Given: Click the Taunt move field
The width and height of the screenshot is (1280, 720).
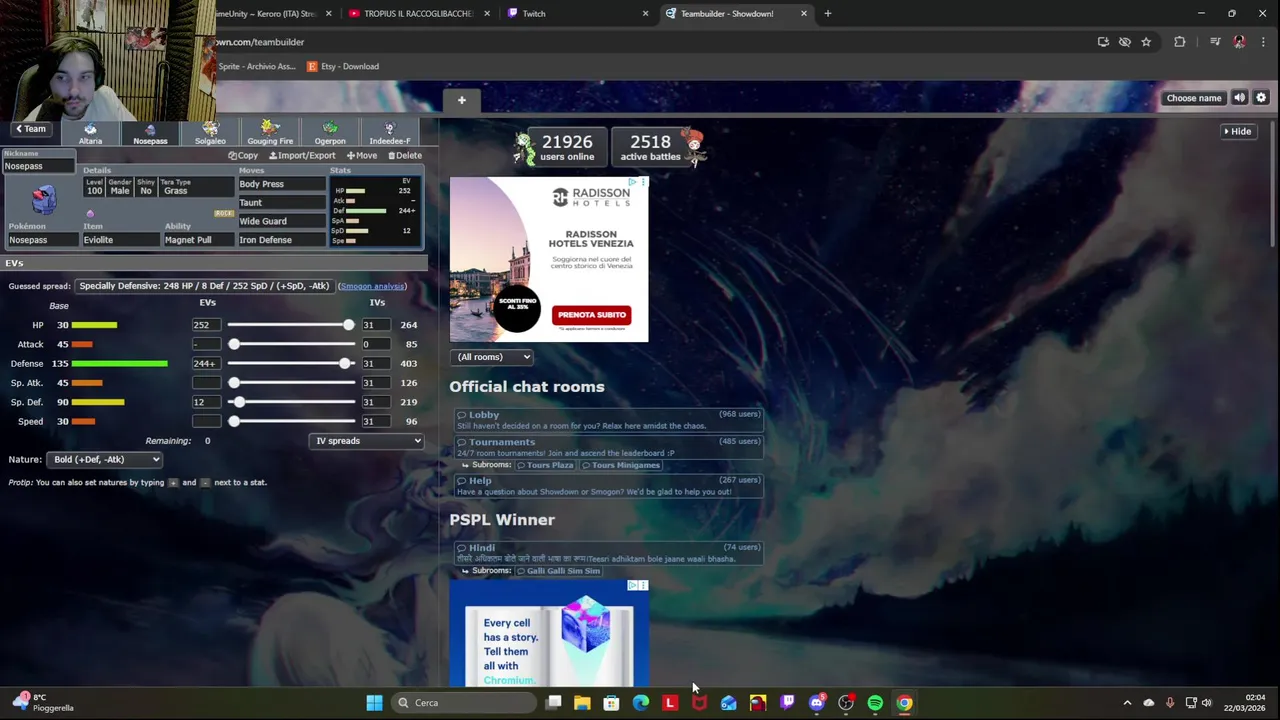Looking at the screenshot, I should pyautogui.click(x=281, y=203).
